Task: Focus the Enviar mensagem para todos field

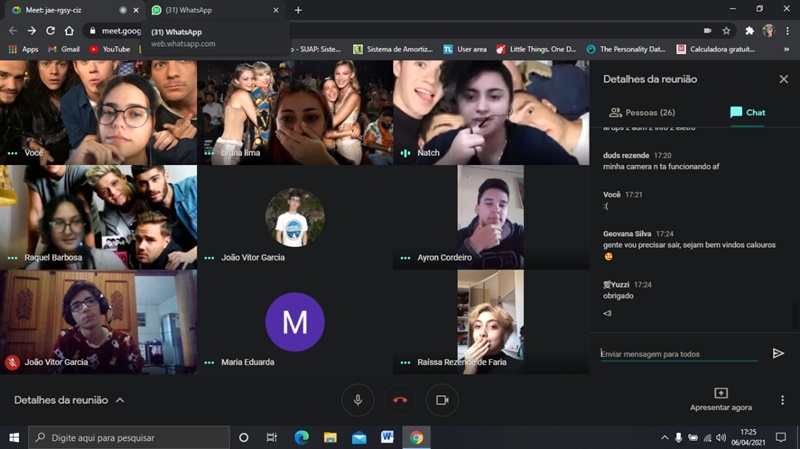Action: [679, 354]
